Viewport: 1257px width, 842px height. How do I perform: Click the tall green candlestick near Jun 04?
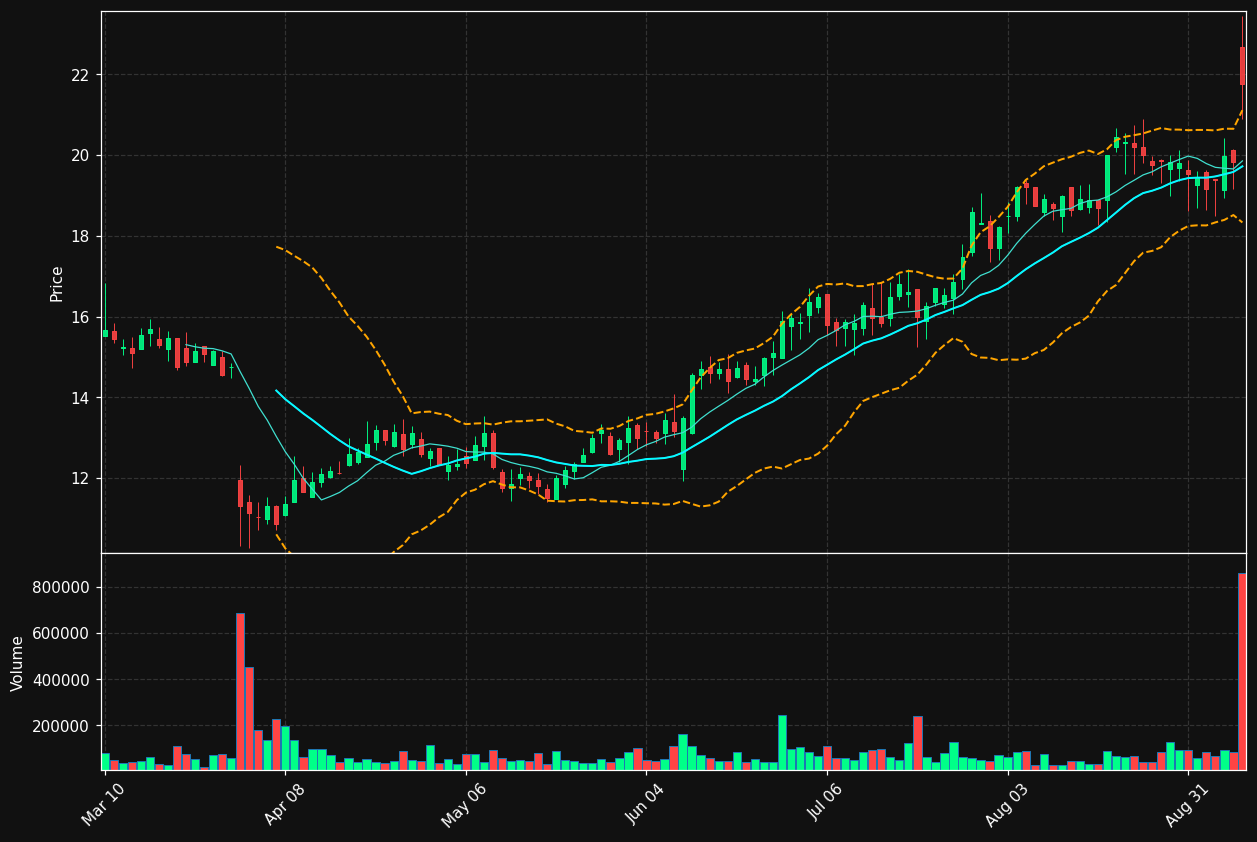[692, 404]
